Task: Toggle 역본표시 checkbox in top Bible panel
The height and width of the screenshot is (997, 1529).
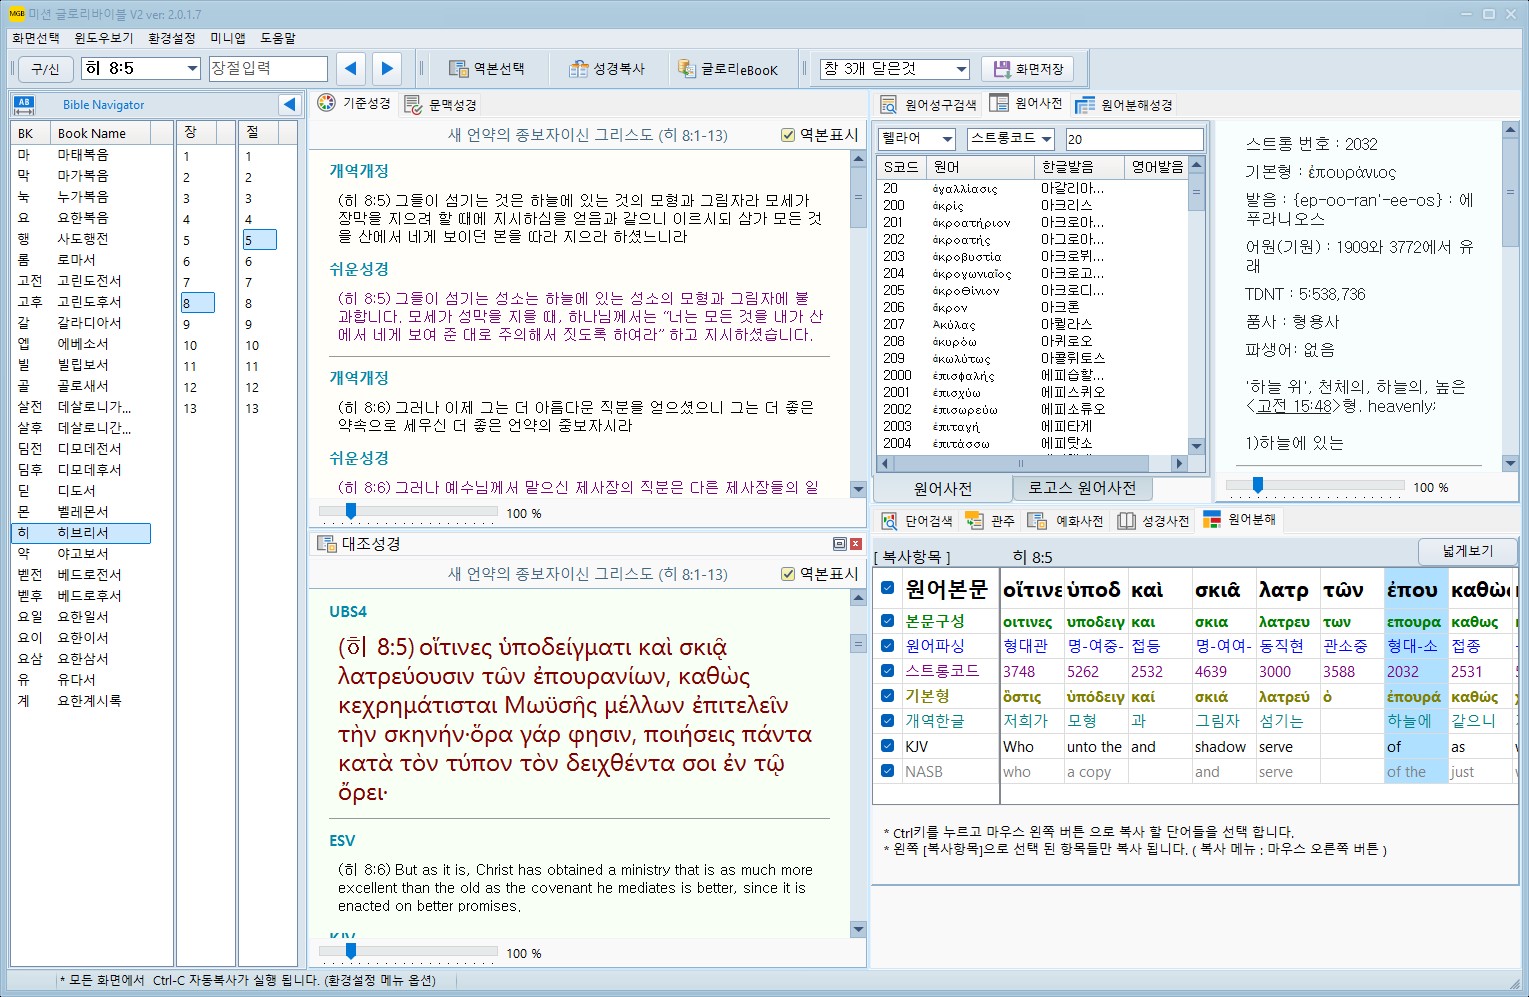Action: tap(788, 135)
